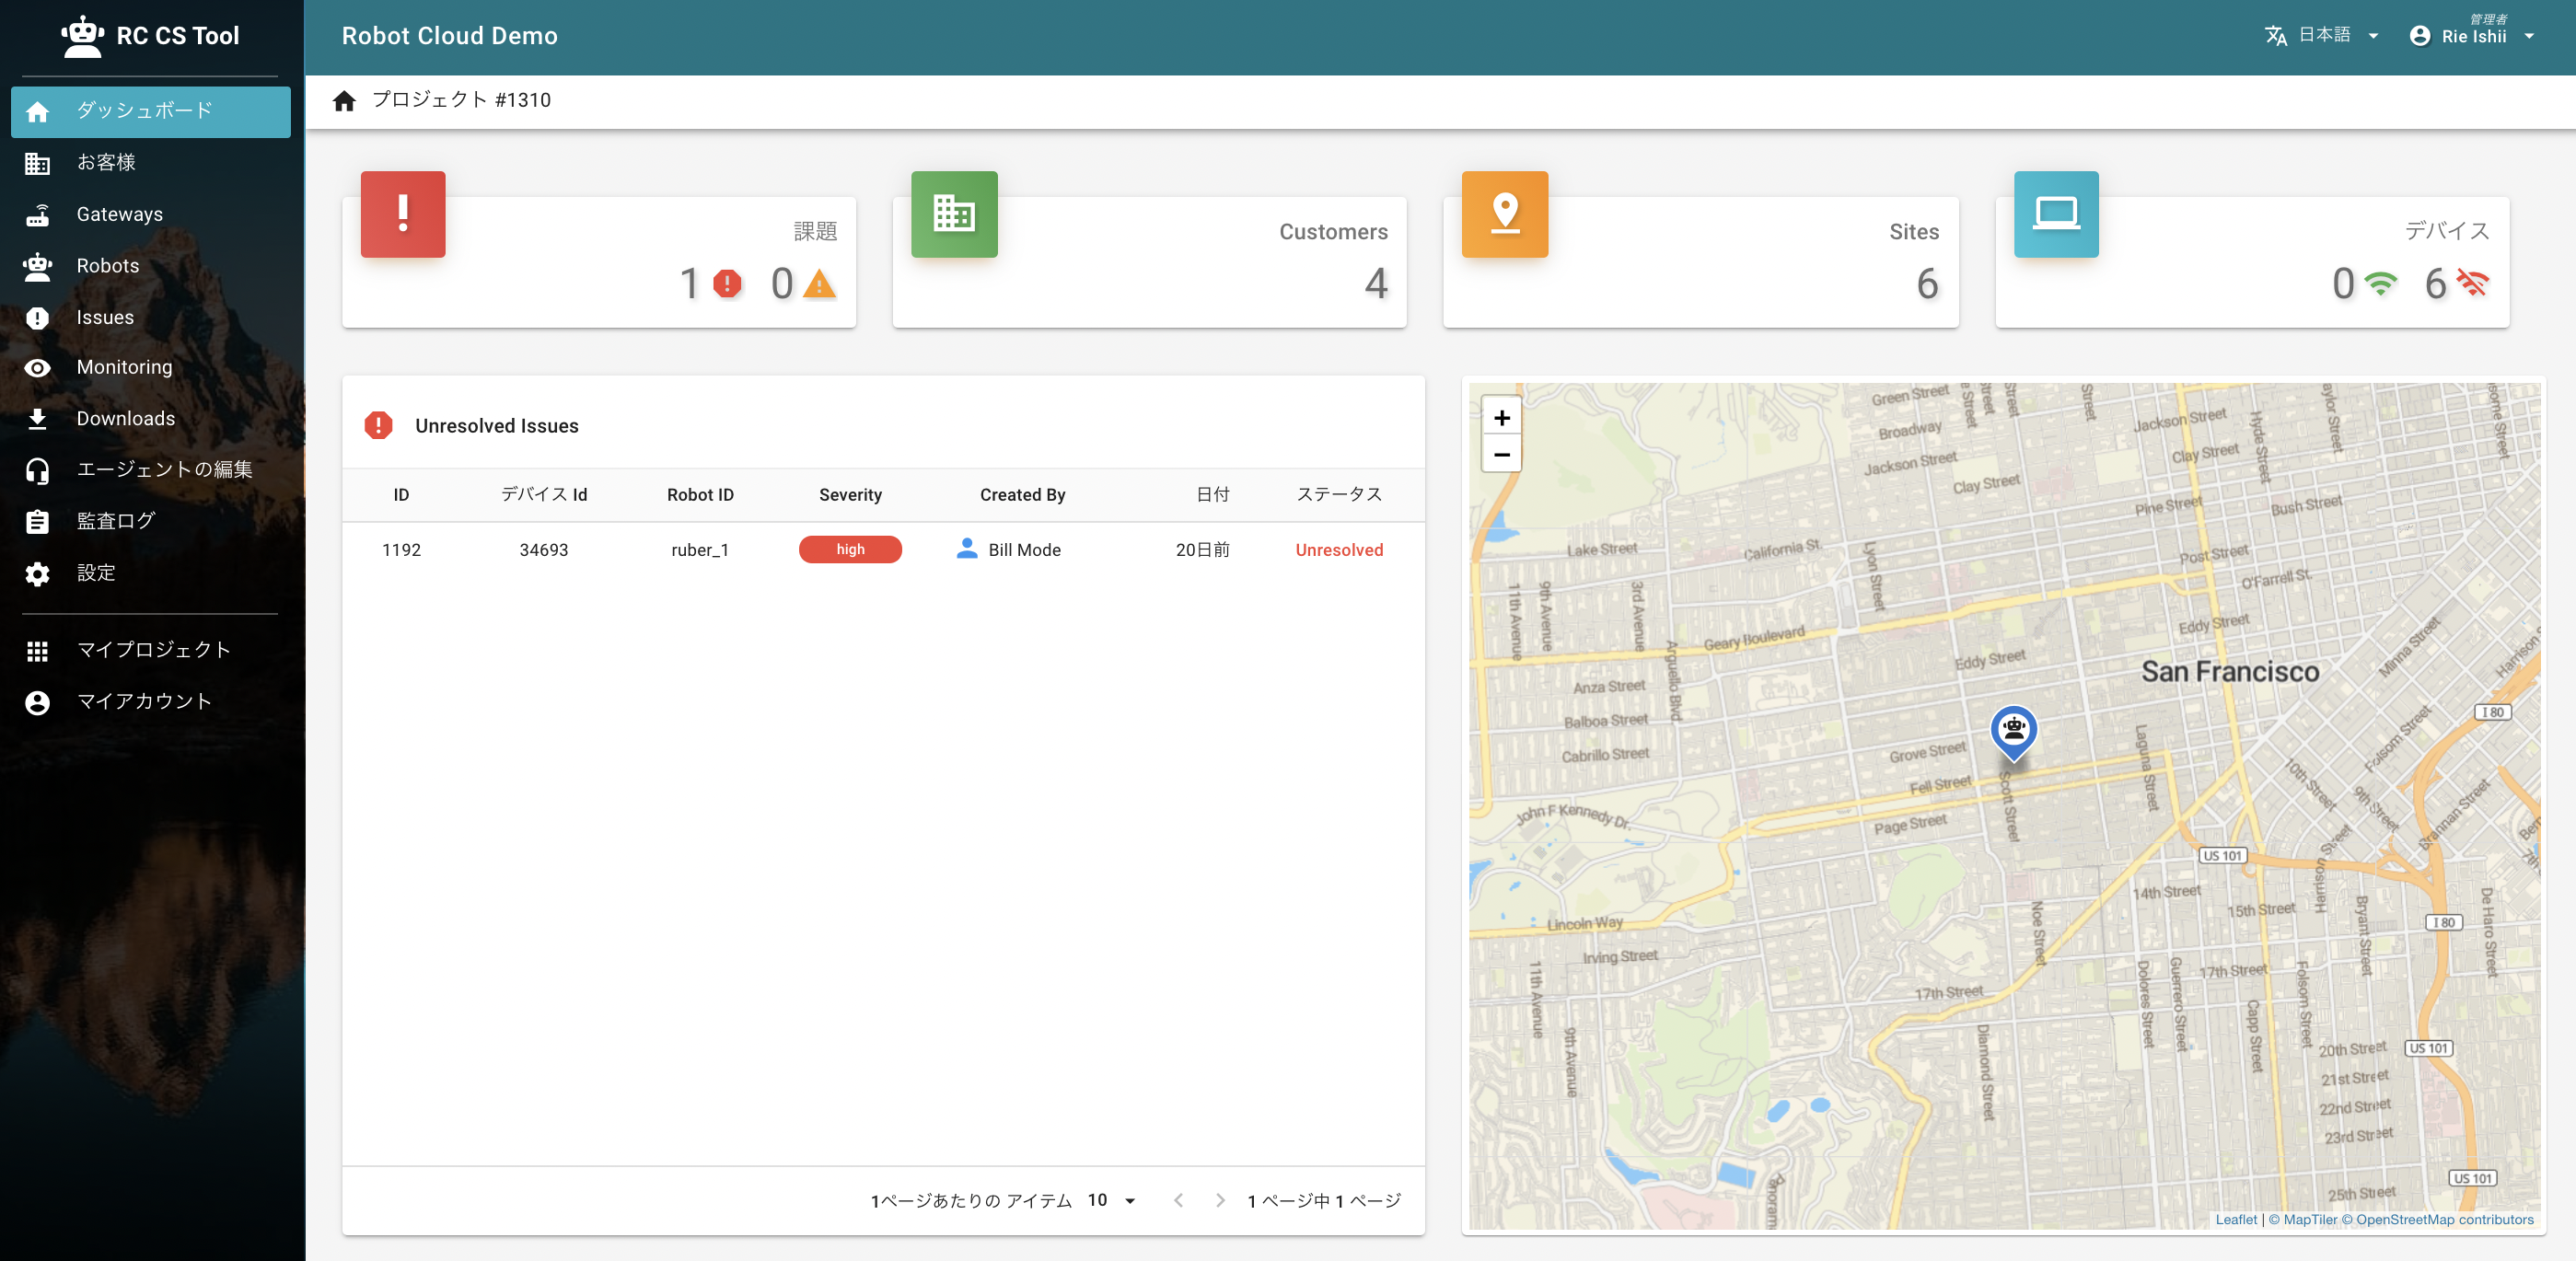This screenshot has width=2576, height=1261.
Task: Zoom in on the map
Action: pyautogui.click(x=1501, y=418)
